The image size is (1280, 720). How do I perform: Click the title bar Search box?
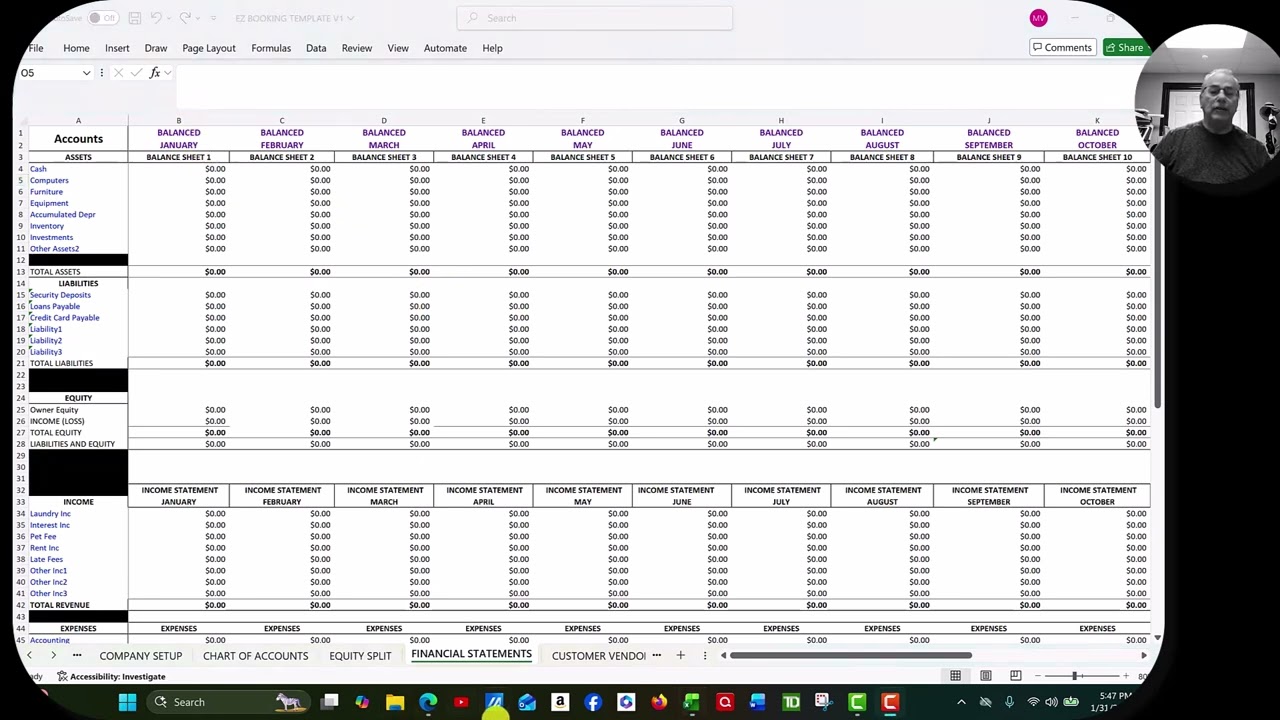(x=594, y=18)
